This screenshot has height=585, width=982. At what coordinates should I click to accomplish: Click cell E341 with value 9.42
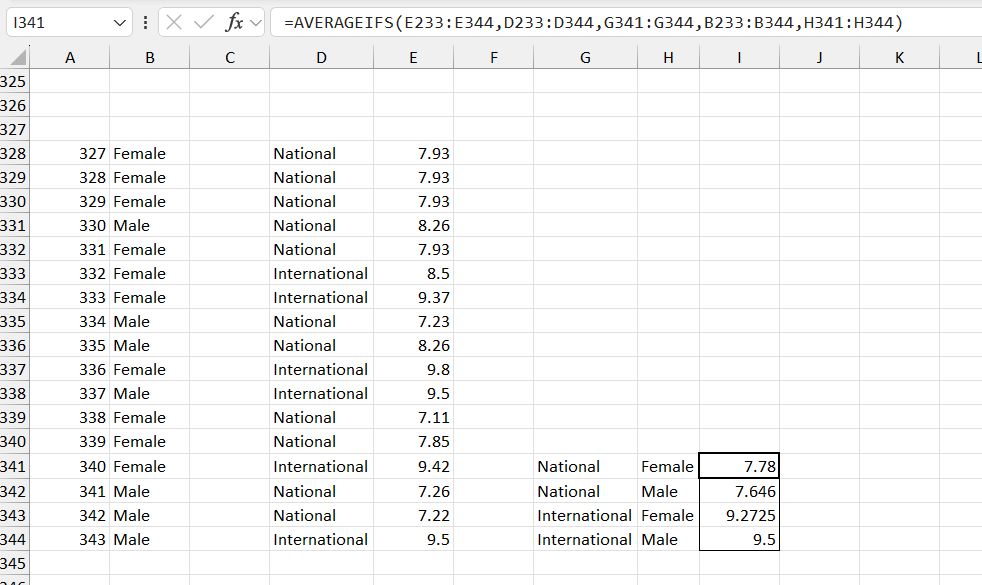pos(413,467)
